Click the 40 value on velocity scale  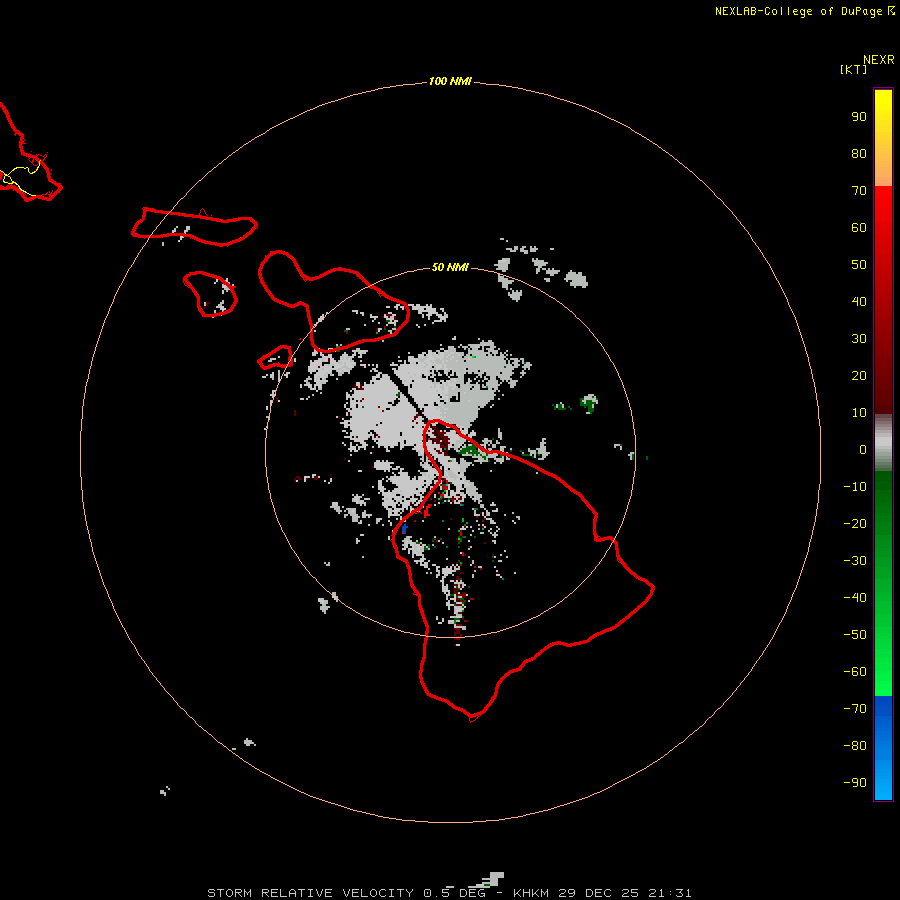[859, 302]
